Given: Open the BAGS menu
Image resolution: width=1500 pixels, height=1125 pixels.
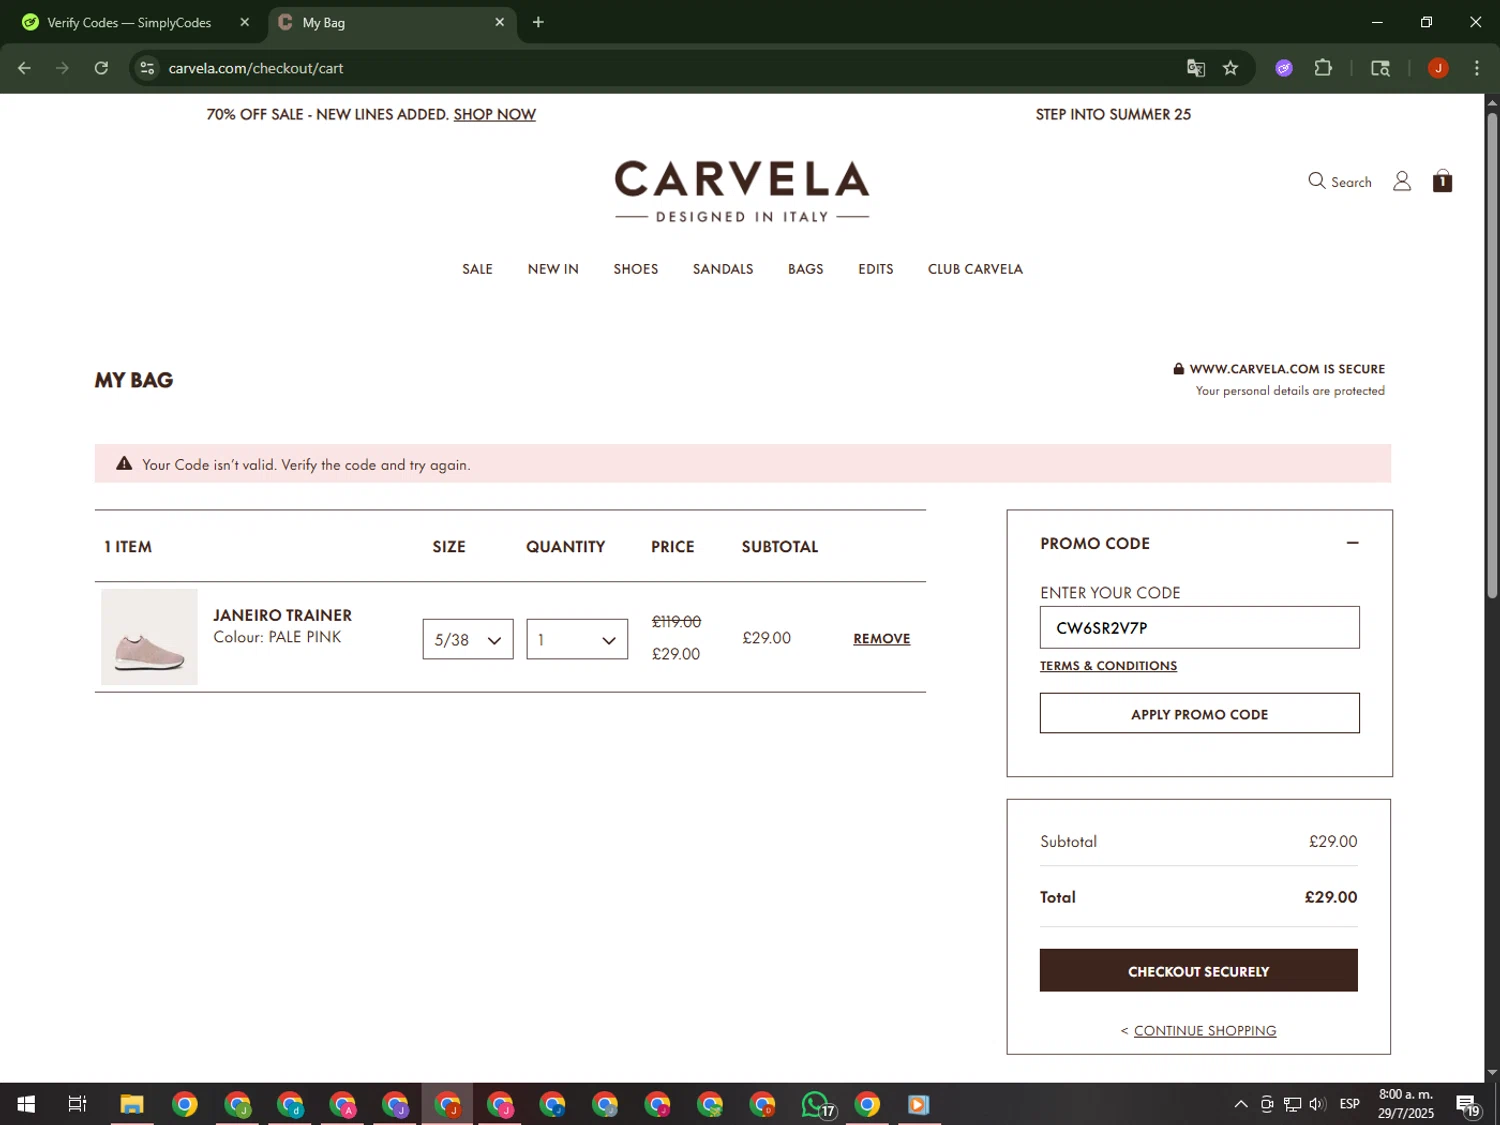Looking at the screenshot, I should tap(806, 269).
